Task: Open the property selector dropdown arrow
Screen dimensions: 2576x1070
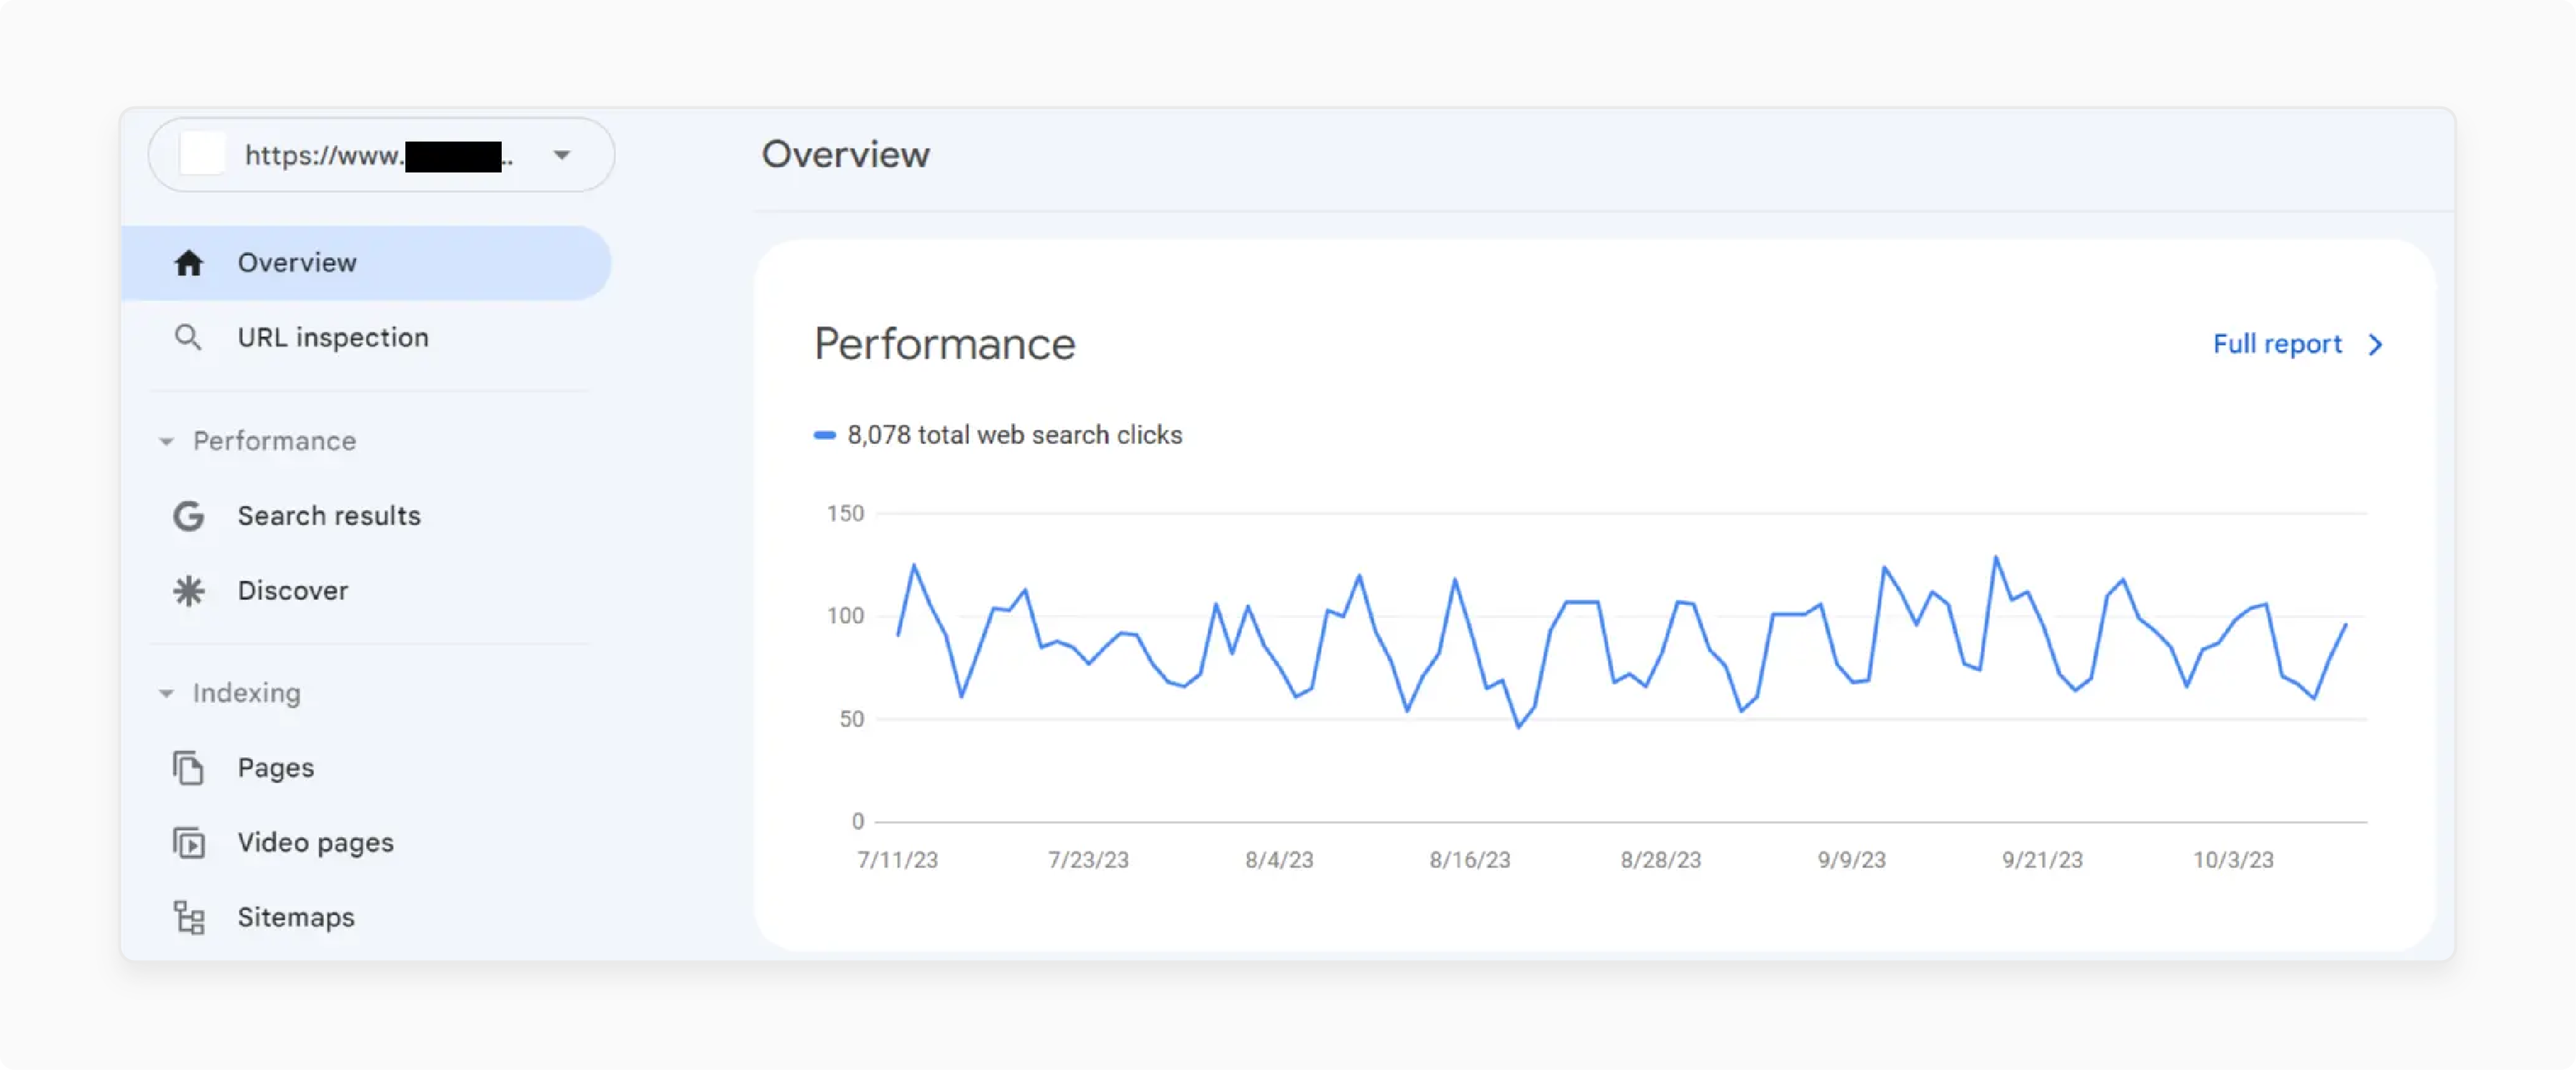Action: click(x=562, y=155)
